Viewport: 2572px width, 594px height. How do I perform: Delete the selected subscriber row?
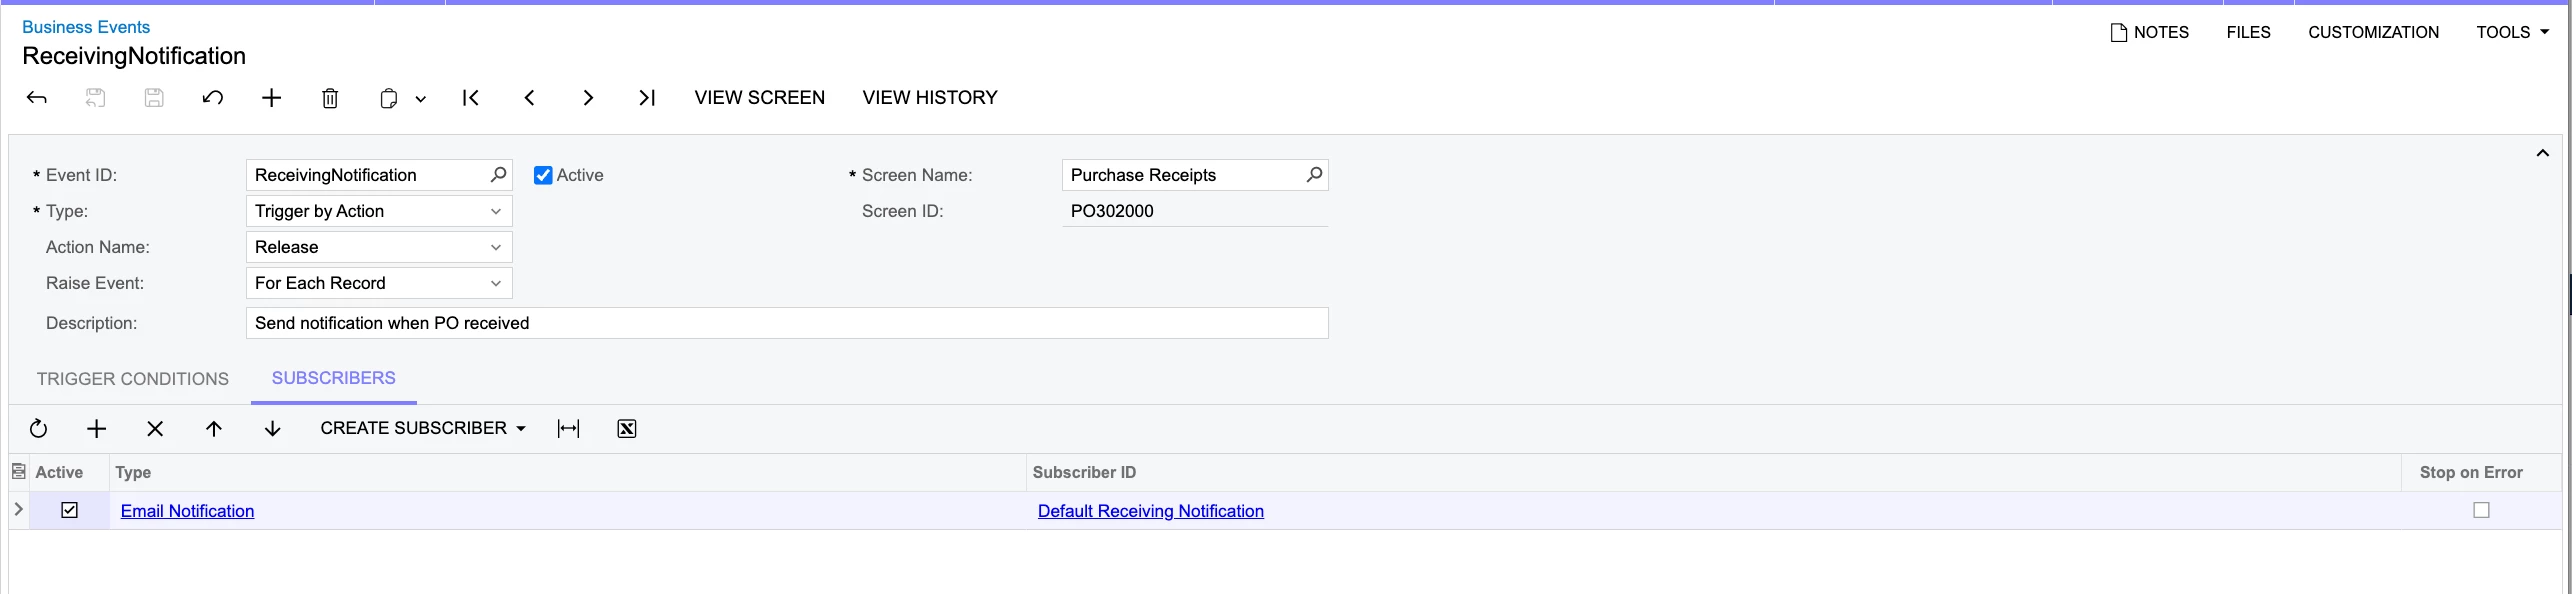155,429
